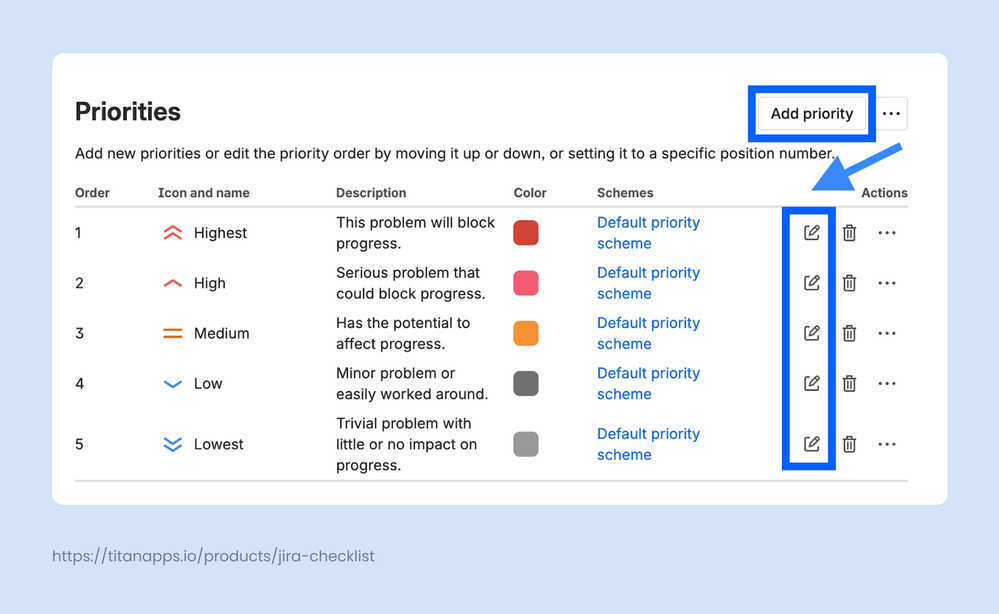Select the Highest priority chevrons icon
The image size is (999, 614).
(x=172, y=232)
